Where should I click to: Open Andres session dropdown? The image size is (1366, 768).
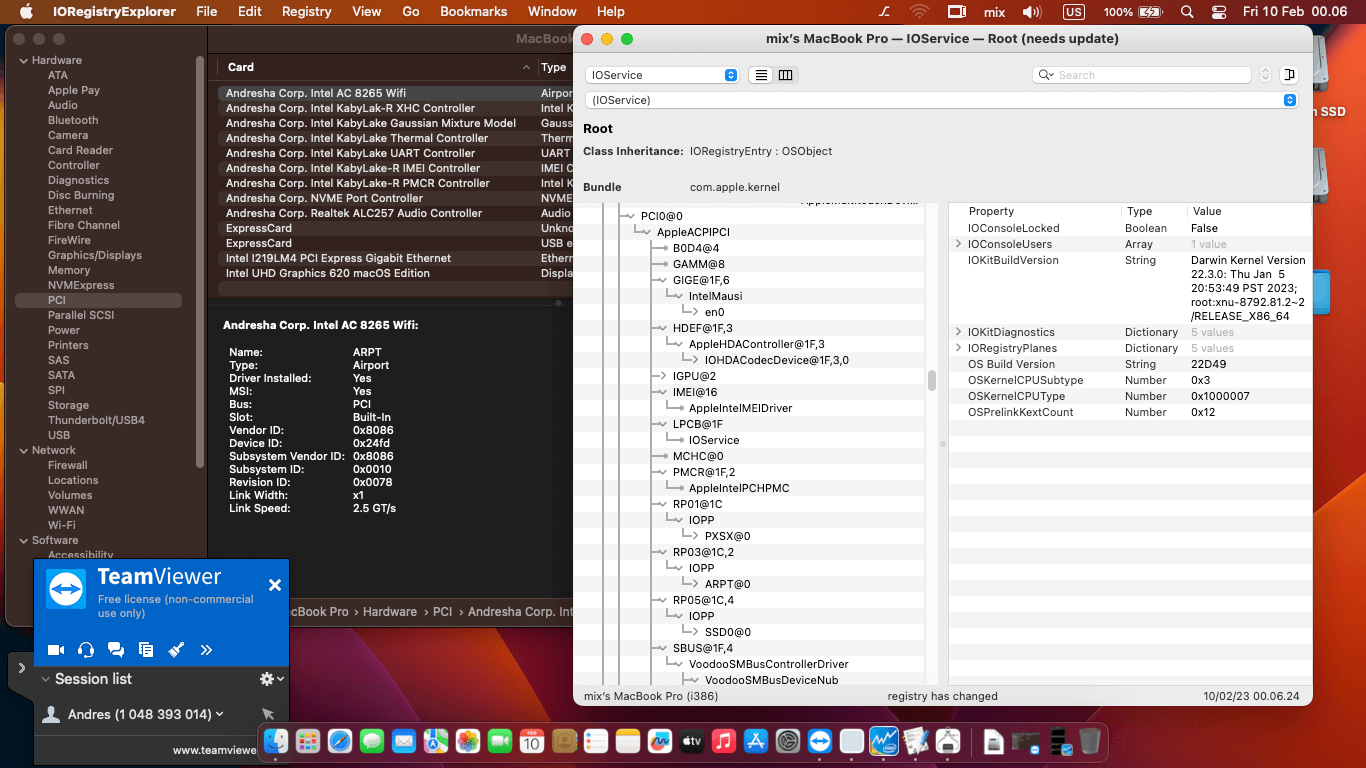219,714
